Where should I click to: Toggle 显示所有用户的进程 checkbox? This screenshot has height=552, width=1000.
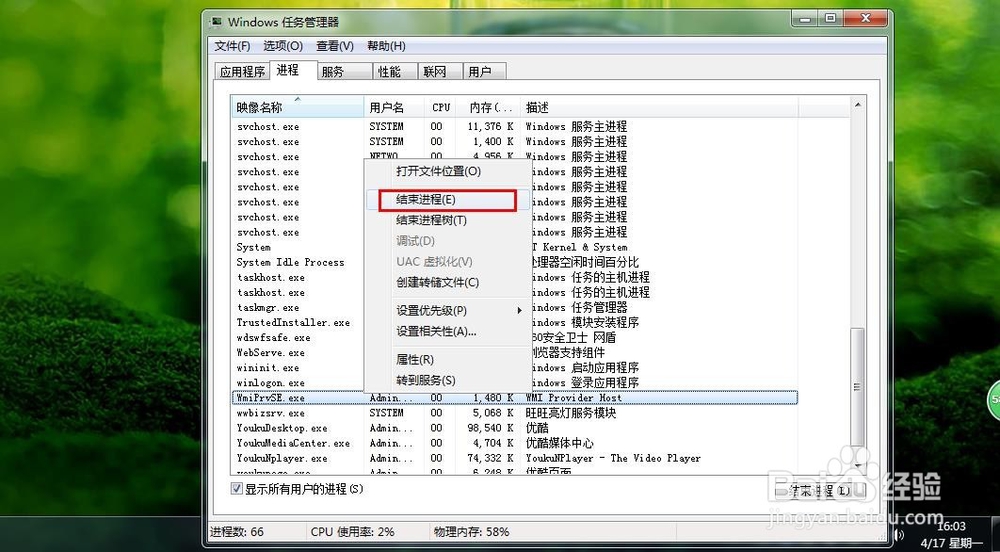(237, 489)
